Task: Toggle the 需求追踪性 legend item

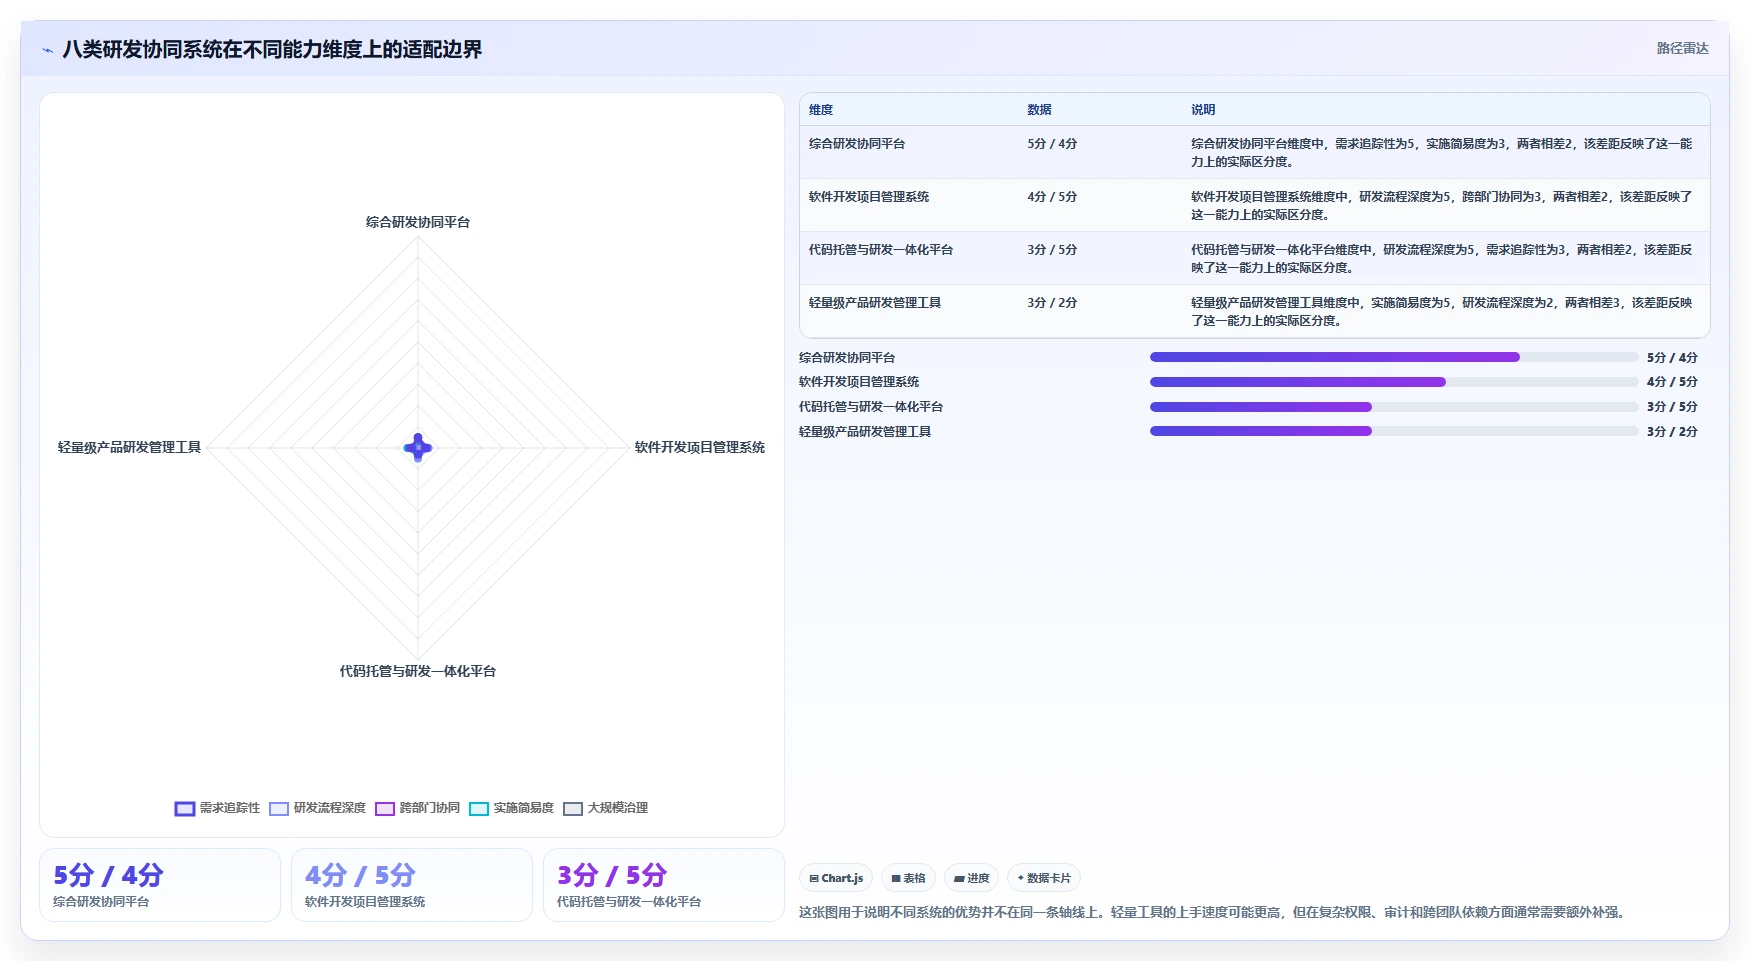Action: [x=217, y=808]
